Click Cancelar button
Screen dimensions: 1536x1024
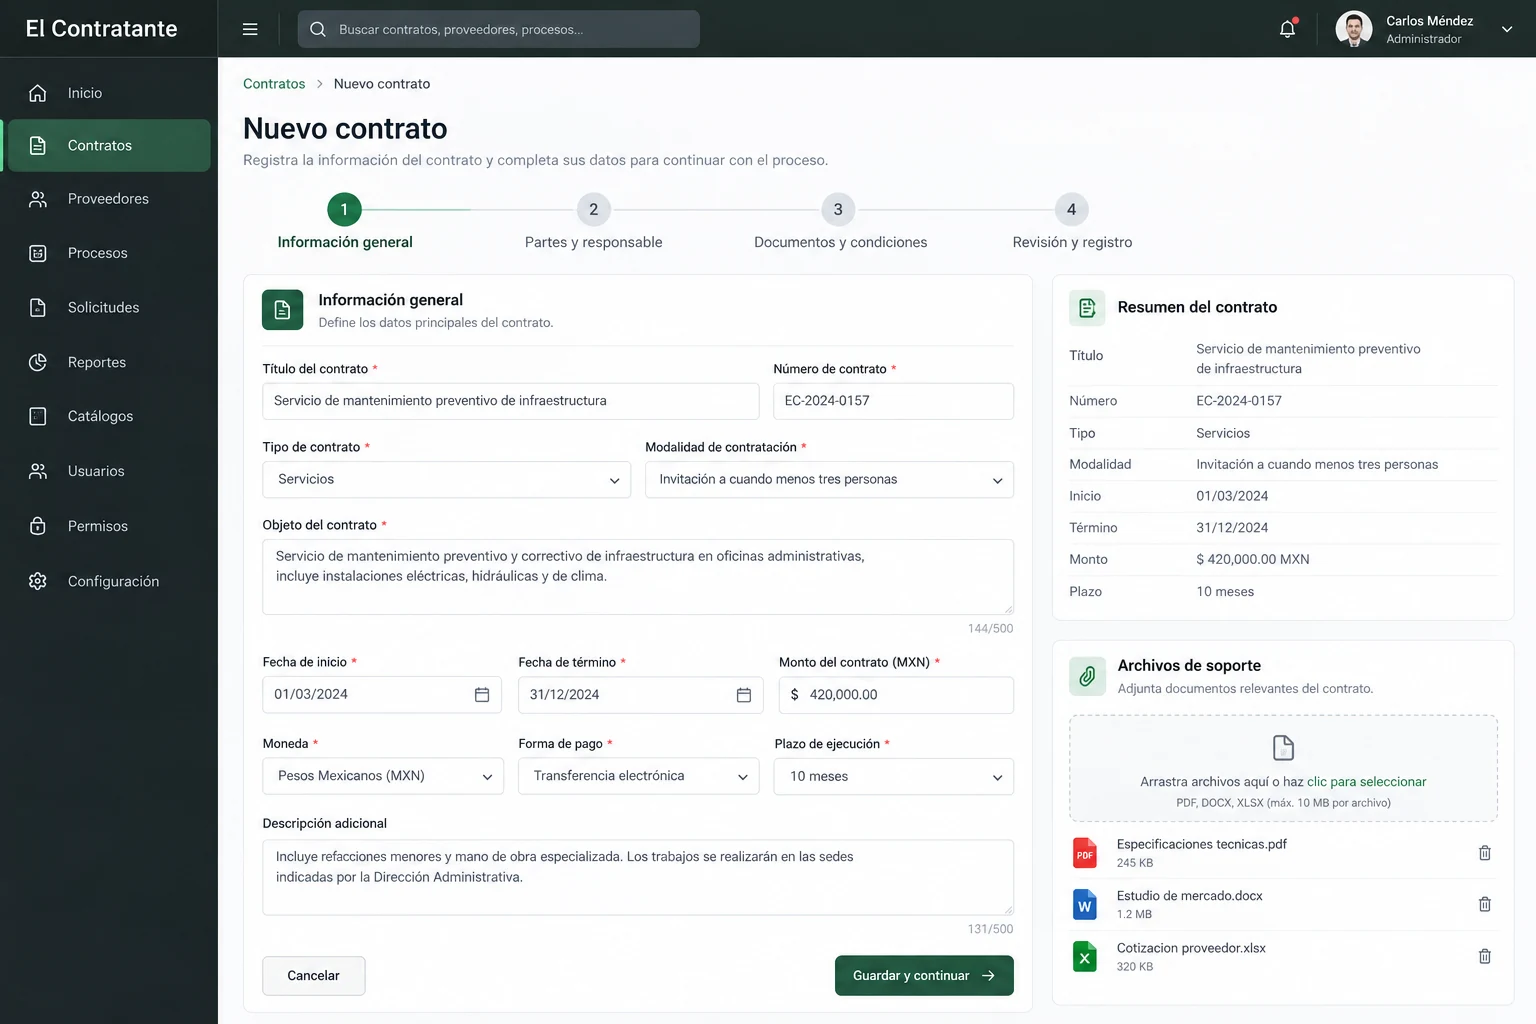coord(314,976)
